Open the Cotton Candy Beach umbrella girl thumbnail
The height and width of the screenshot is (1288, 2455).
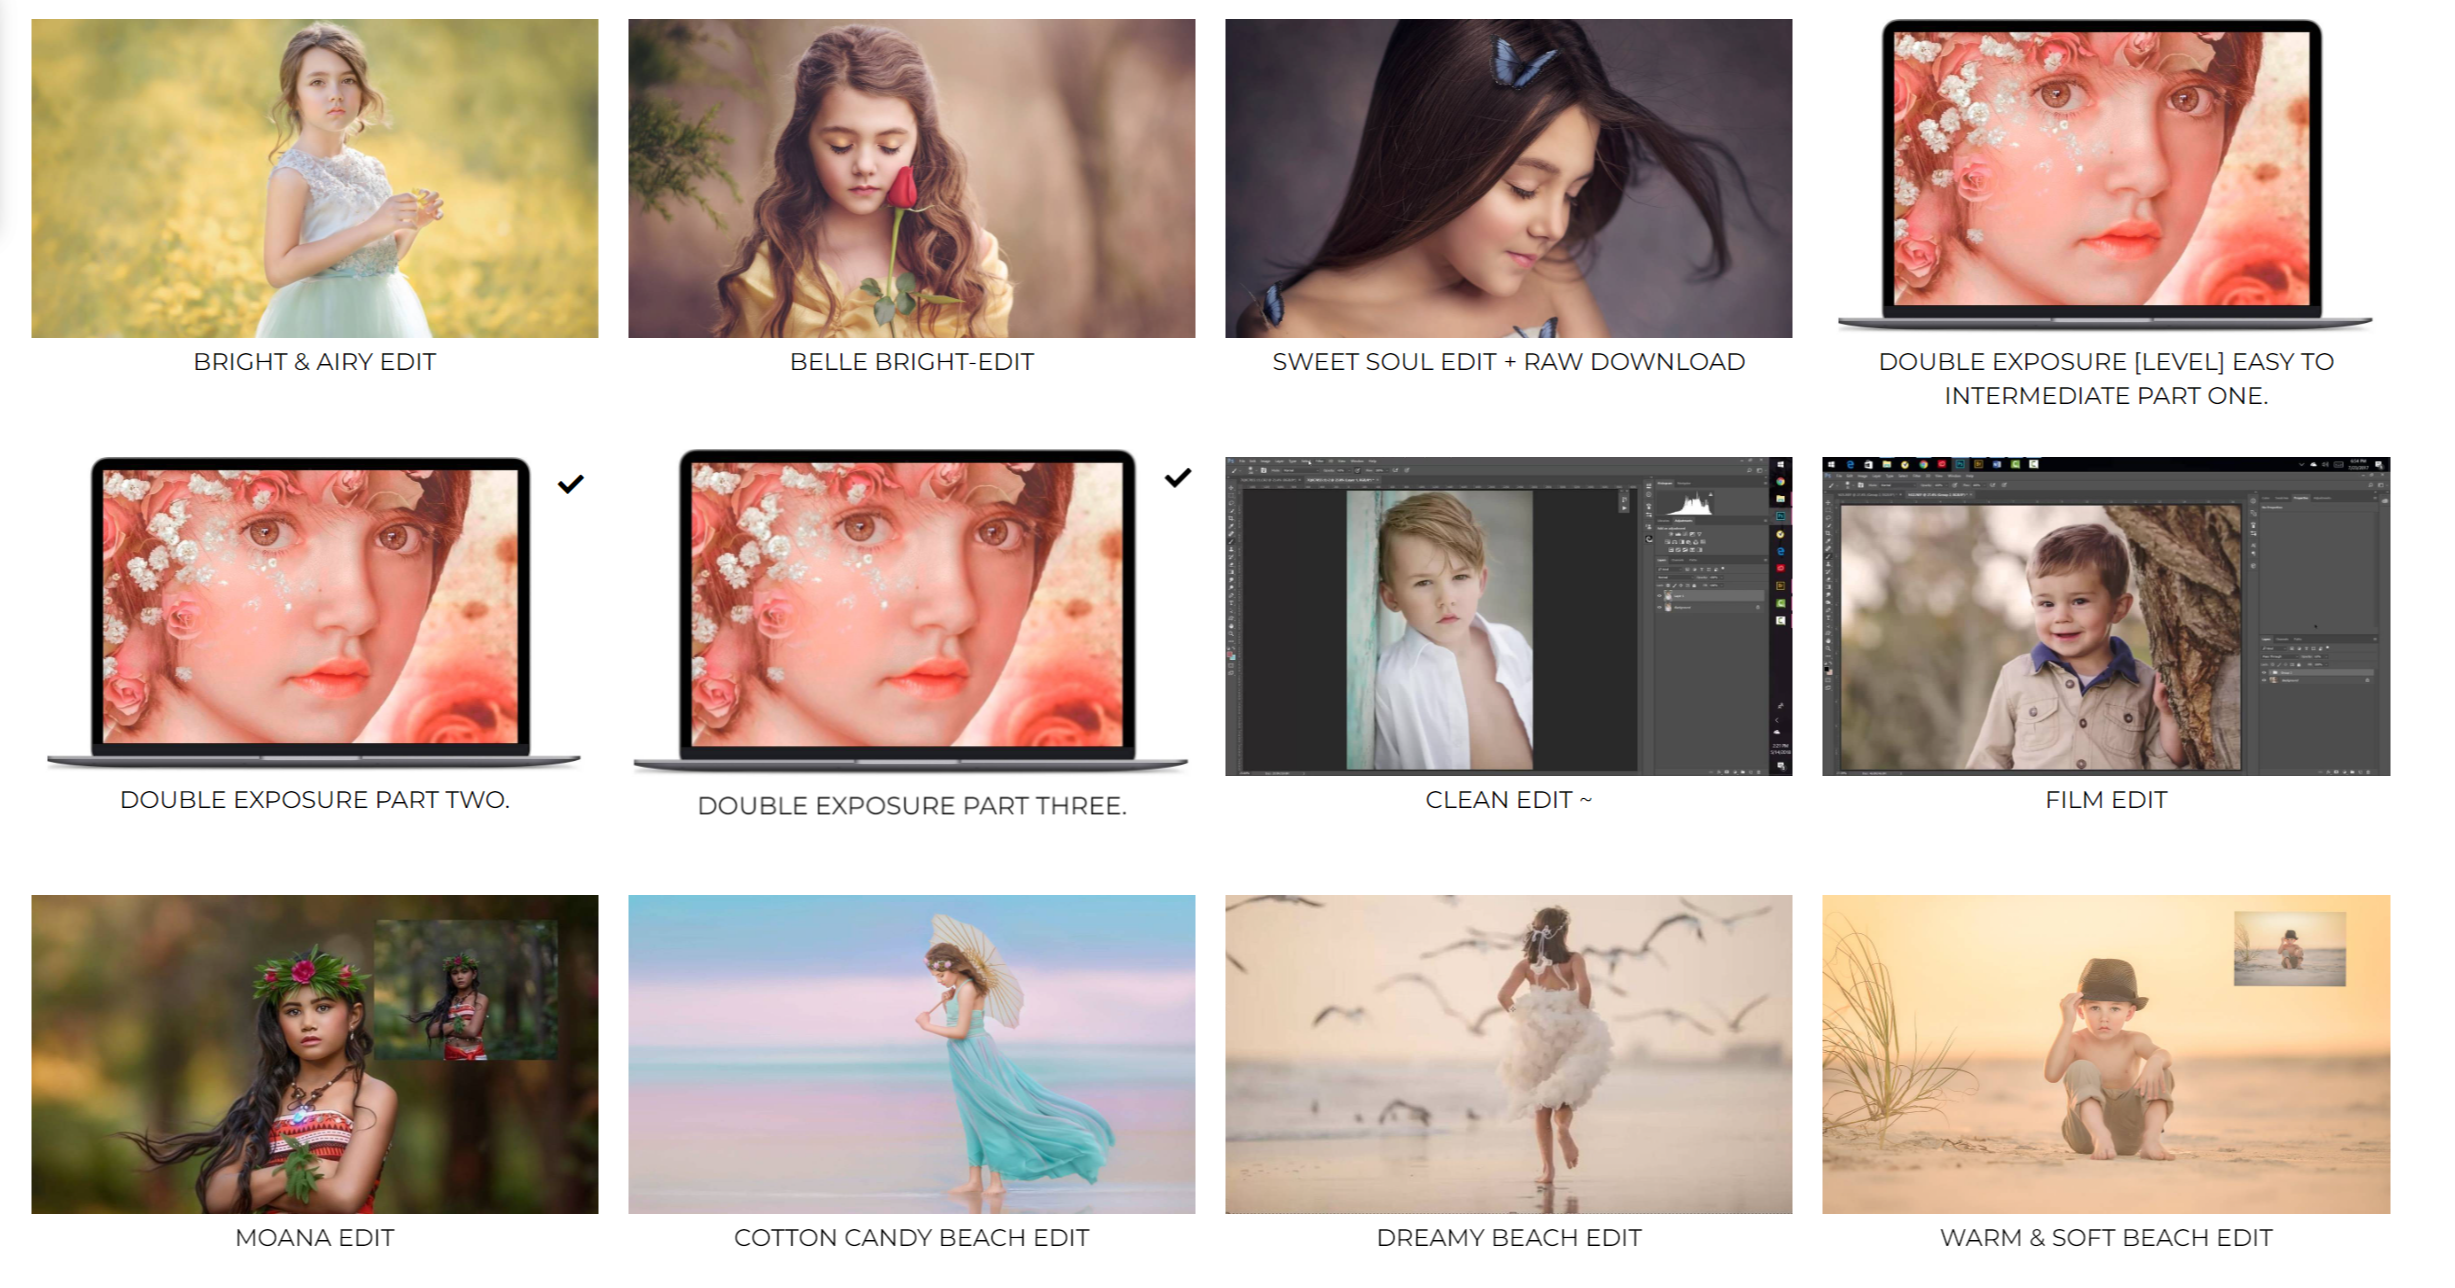[911, 1054]
